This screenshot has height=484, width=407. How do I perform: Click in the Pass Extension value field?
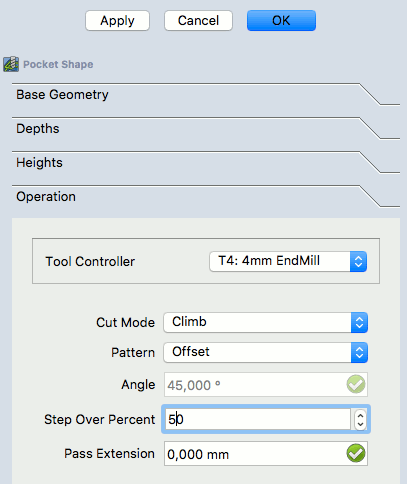[x=266, y=454]
